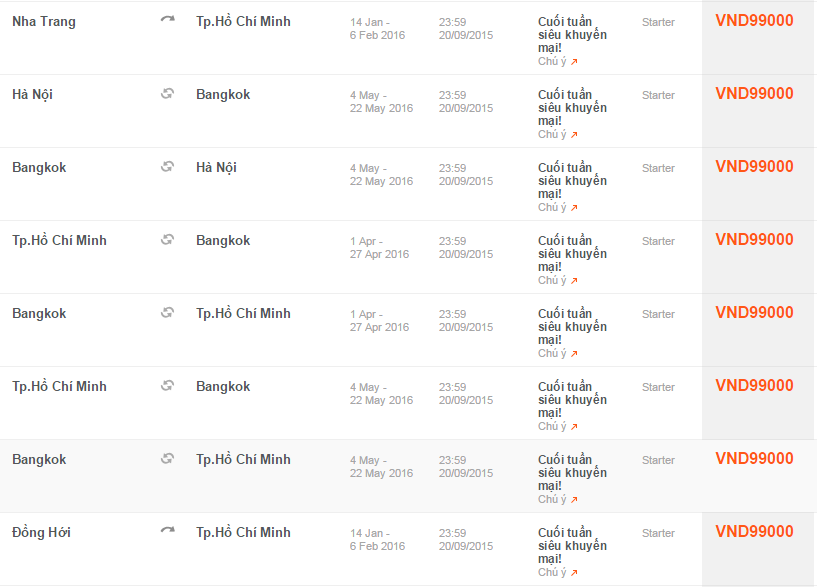This screenshot has height=587, width=817.
Task: Choose VND99000 fare for Bangkok to Hà Nội
Action: click(754, 167)
